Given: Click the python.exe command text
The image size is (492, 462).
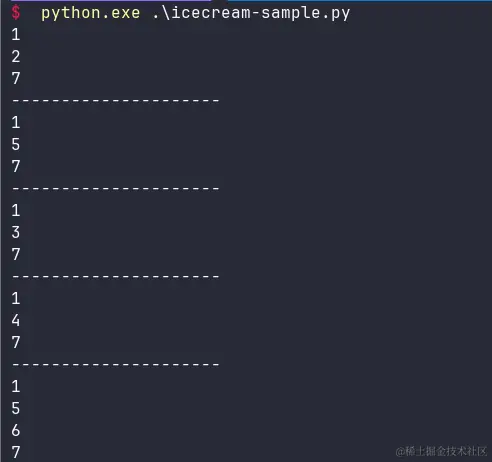Looking at the screenshot, I should tap(91, 14).
